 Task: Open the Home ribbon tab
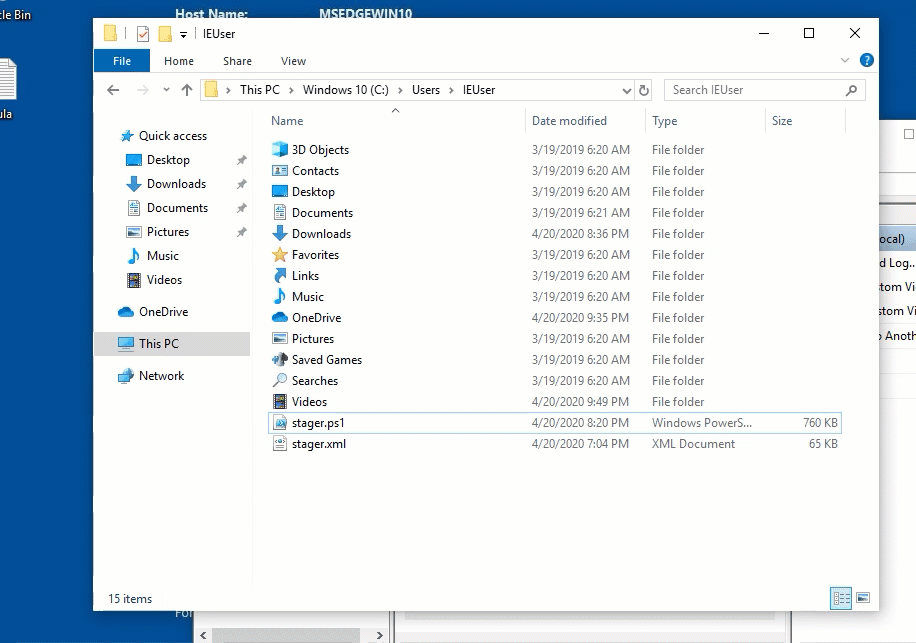click(179, 61)
